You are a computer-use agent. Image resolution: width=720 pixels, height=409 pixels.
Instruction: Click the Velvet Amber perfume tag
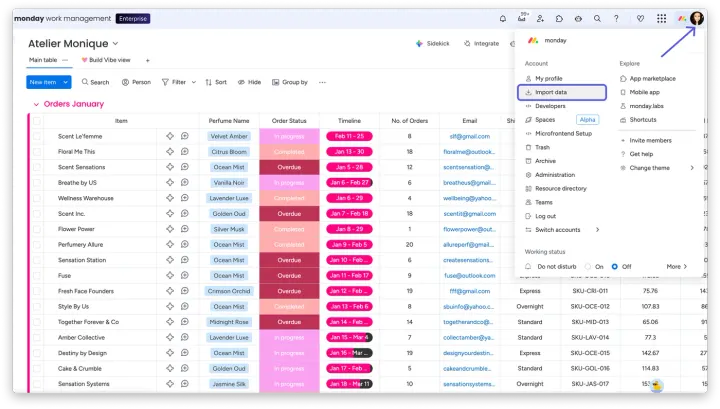[229, 136]
